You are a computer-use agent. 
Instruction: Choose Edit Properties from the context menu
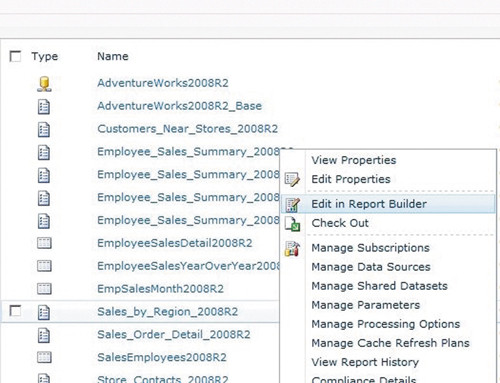pyautogui.click(x=351, y=179)
